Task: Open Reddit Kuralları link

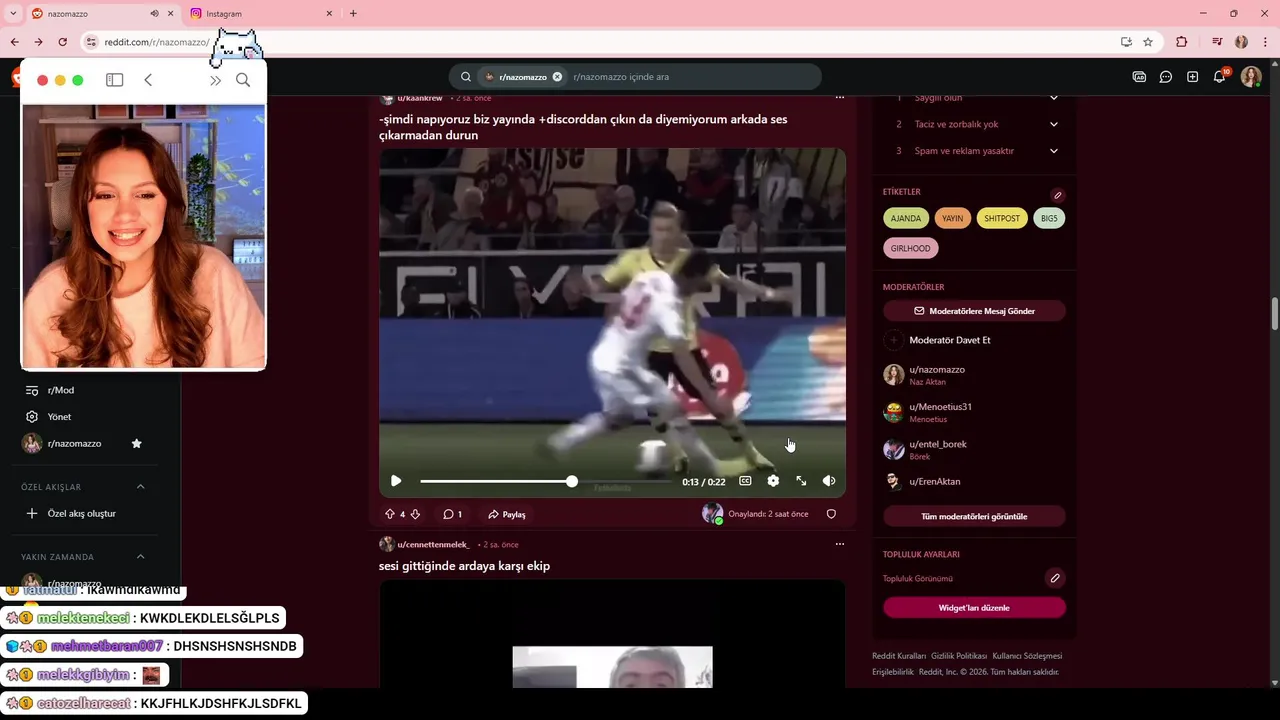Action: [x=899, y=656]
